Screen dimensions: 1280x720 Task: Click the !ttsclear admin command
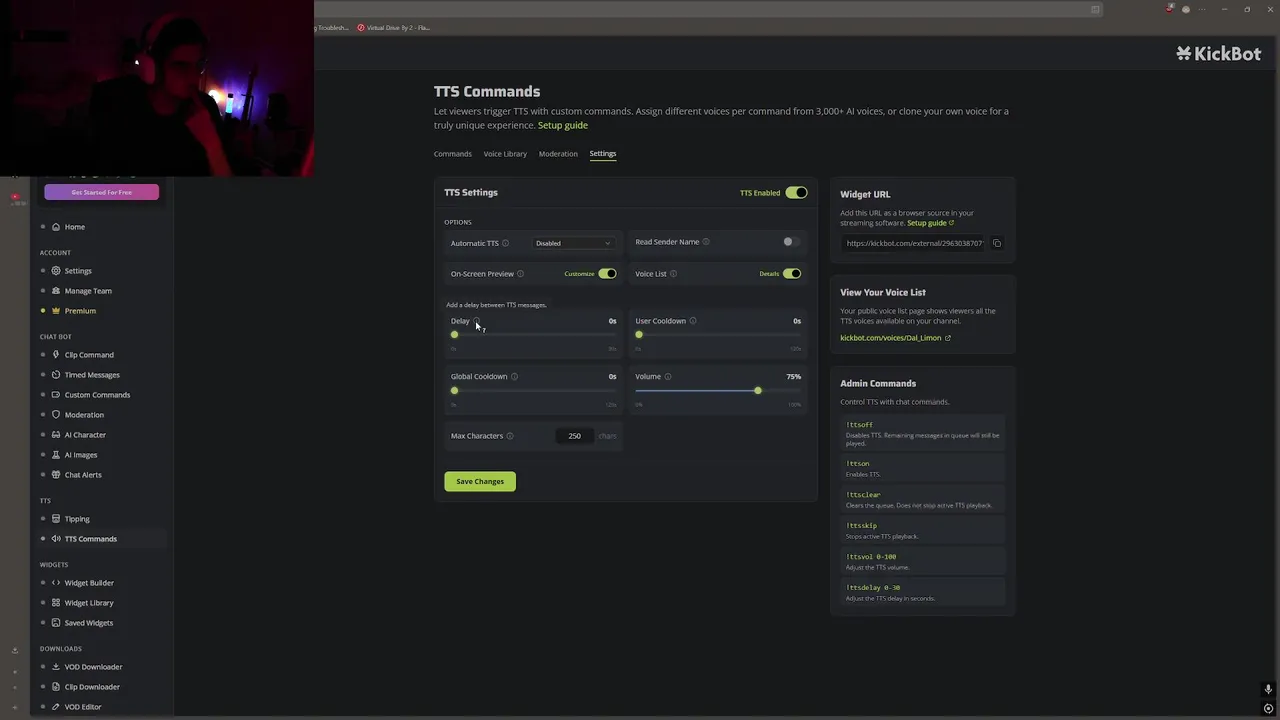click(922, 500)
